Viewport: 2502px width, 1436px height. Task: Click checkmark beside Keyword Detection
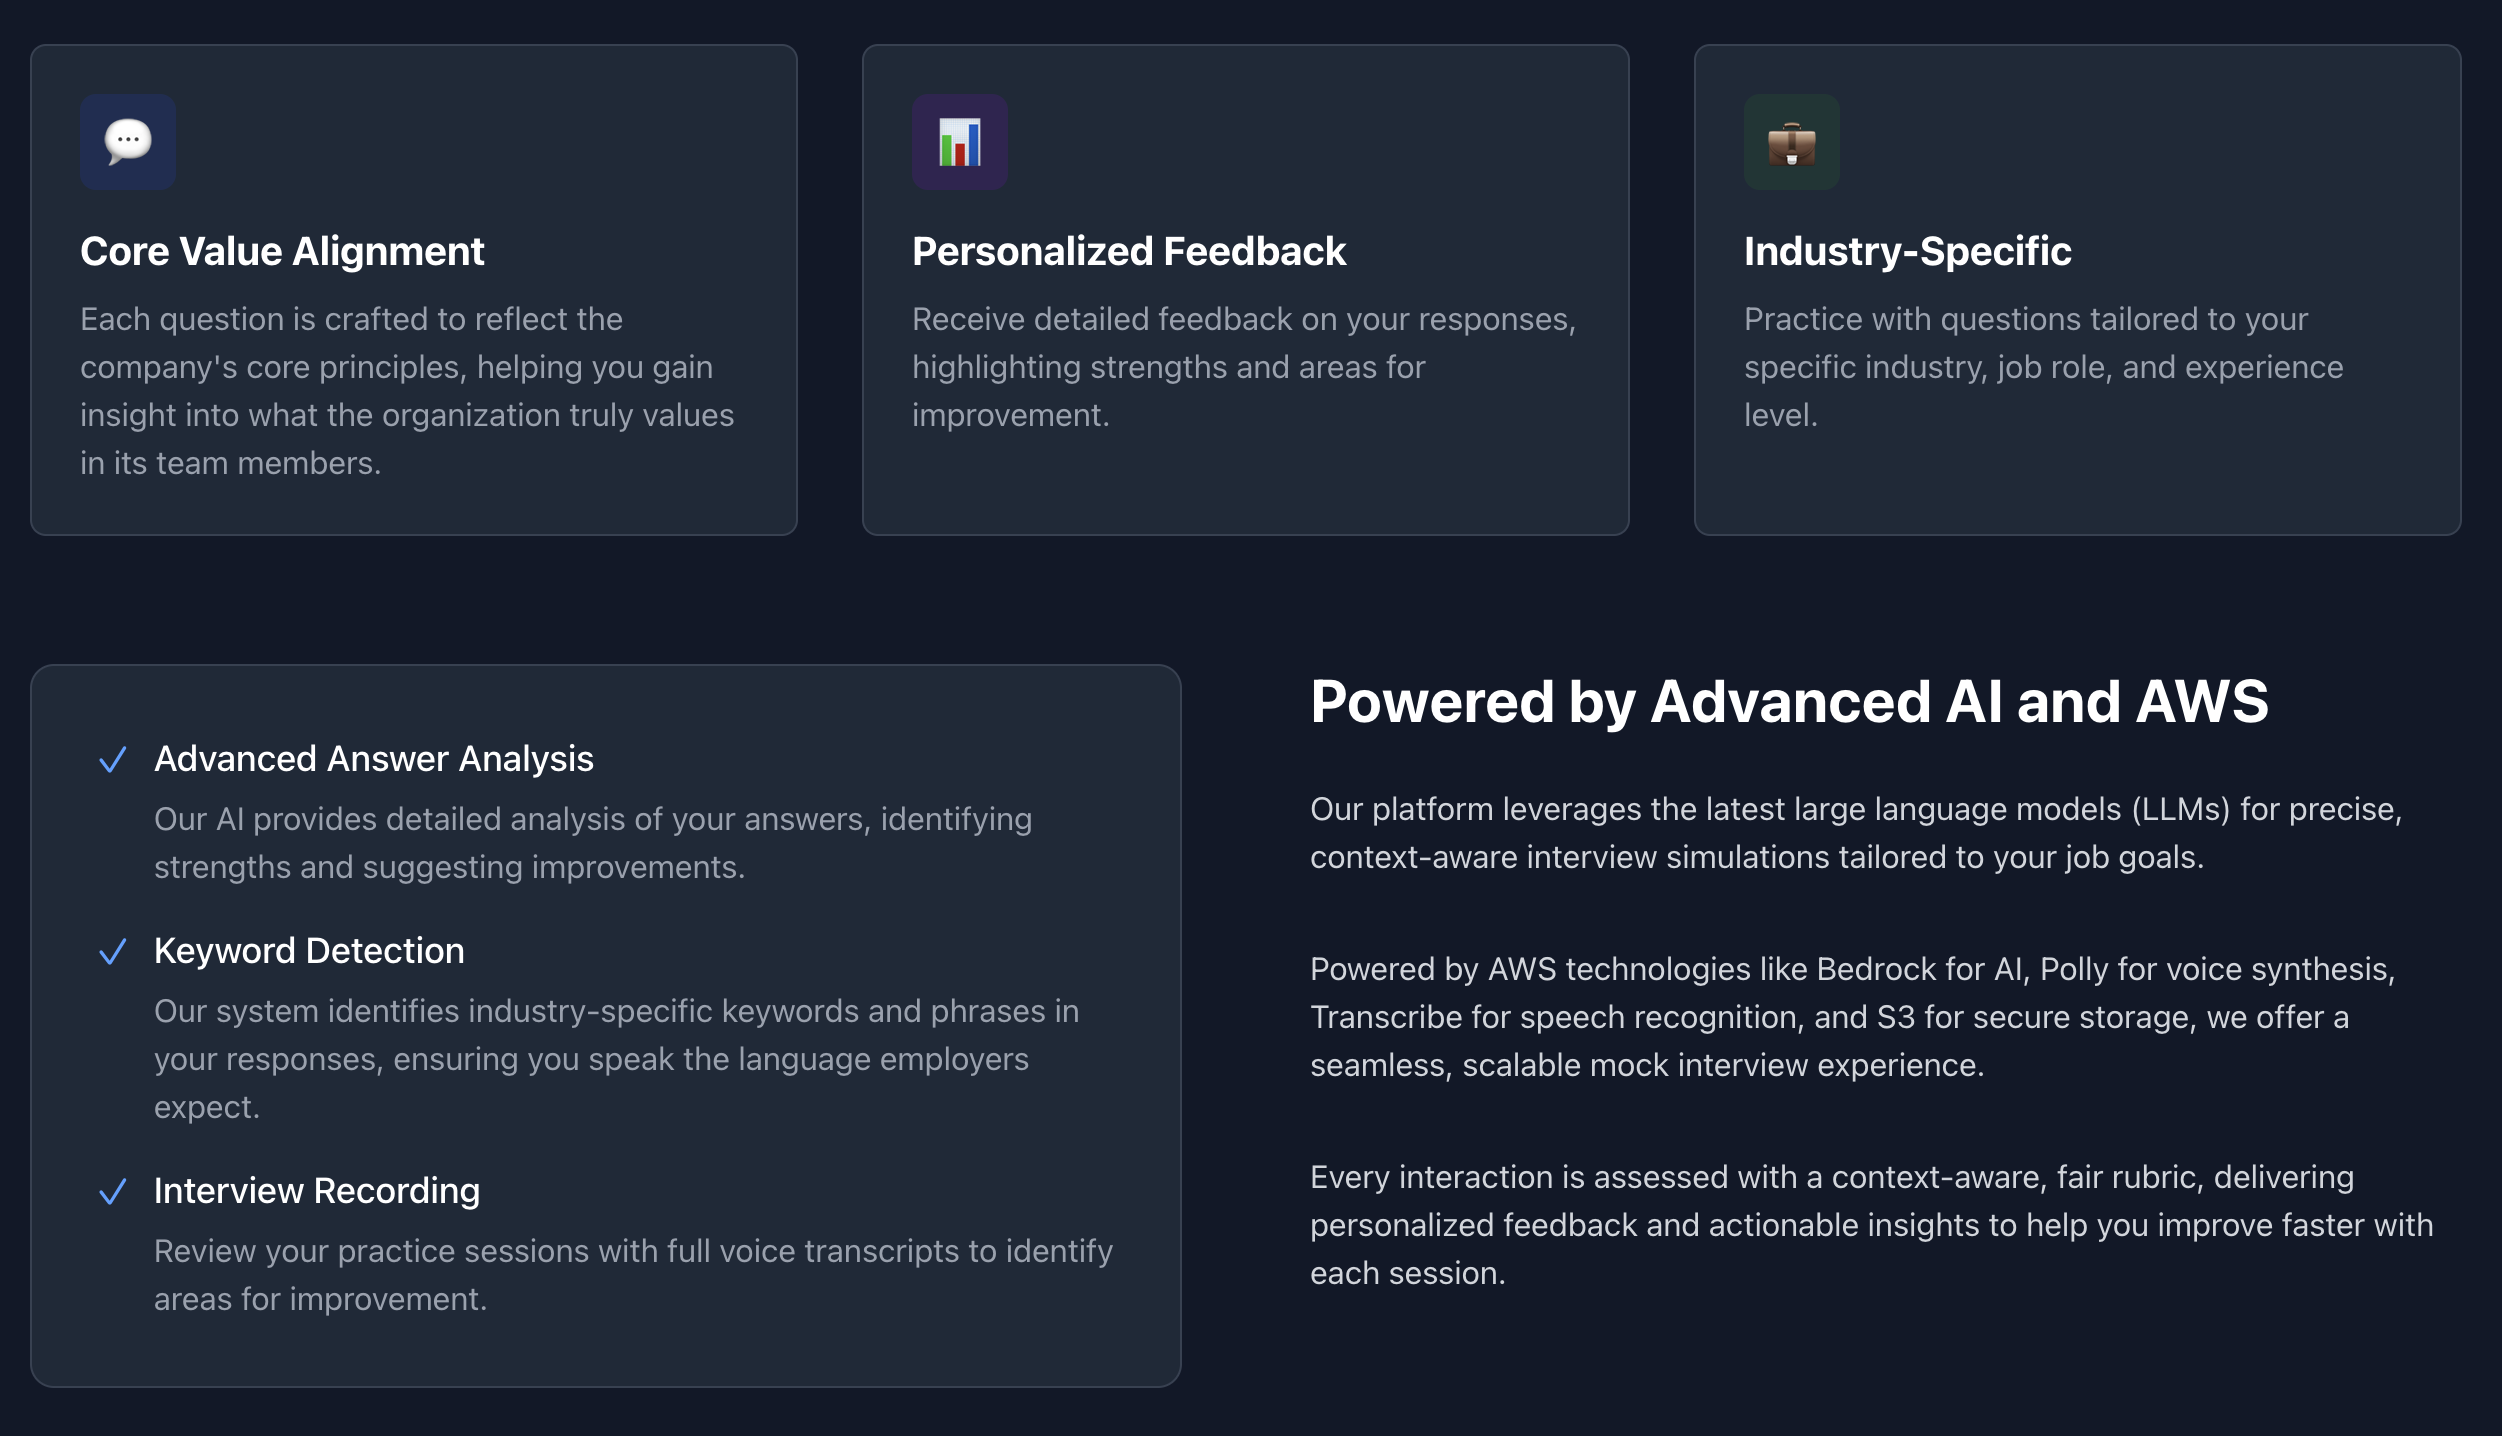113,951
